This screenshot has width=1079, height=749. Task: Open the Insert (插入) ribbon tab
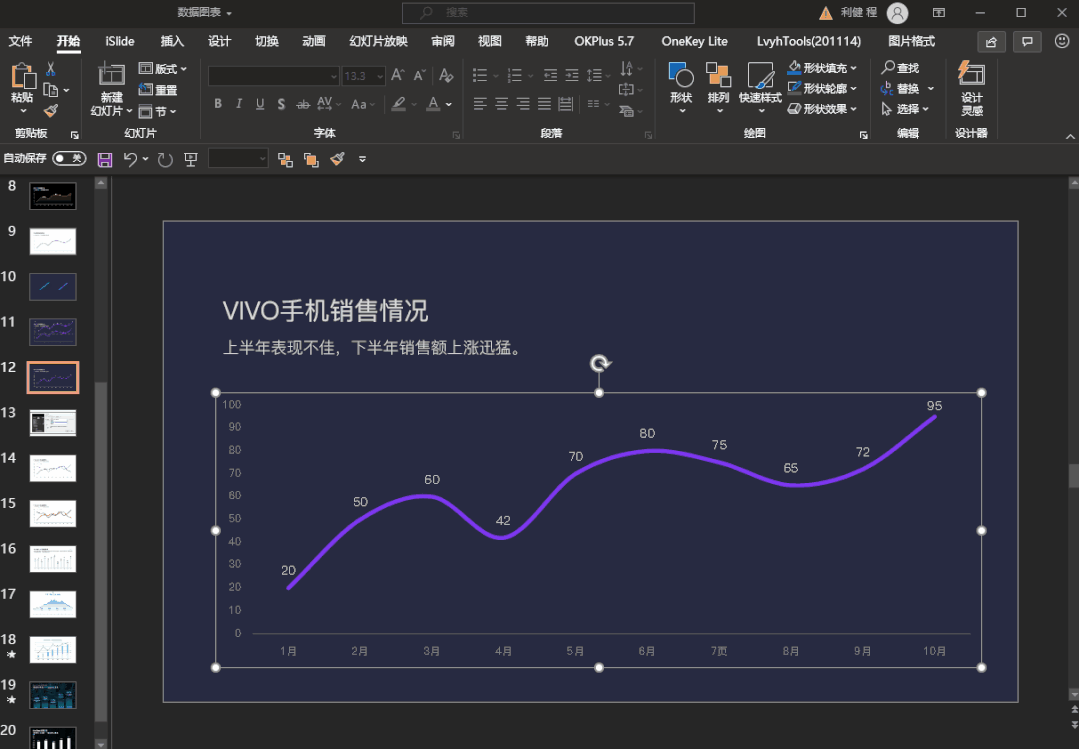172,41
